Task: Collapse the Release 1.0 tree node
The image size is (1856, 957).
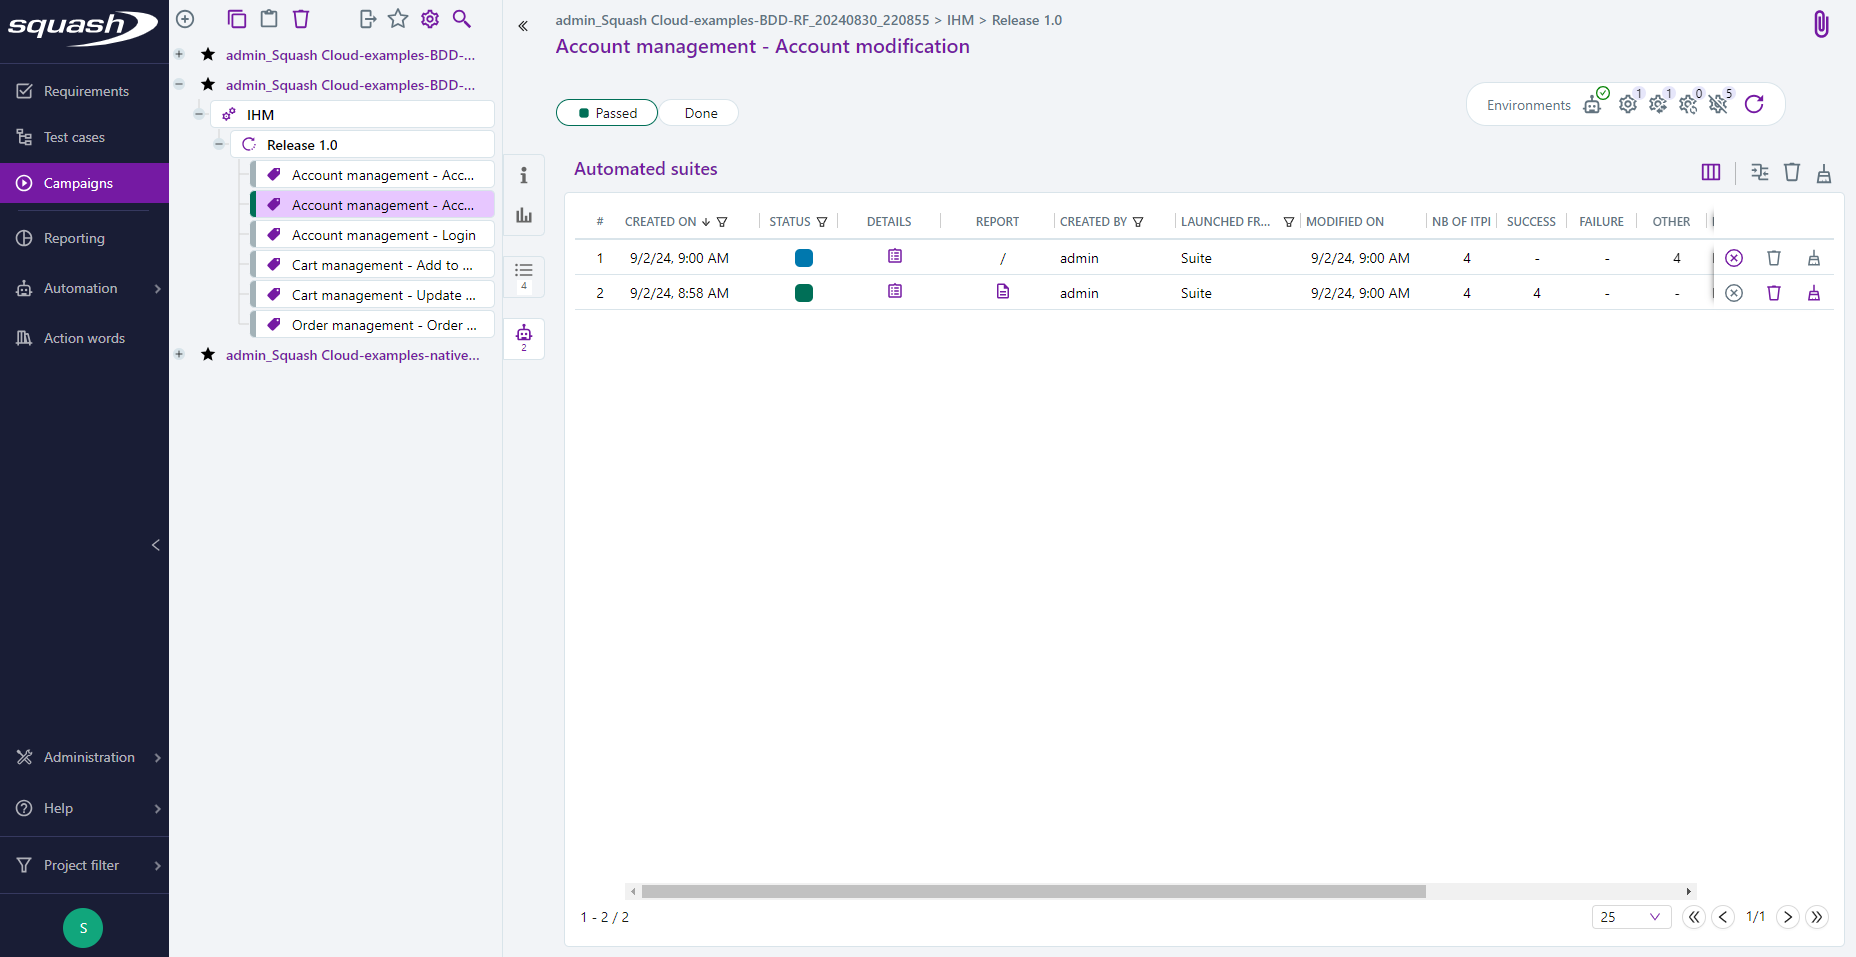Action: pyautogui.click(x=219, y=143)
